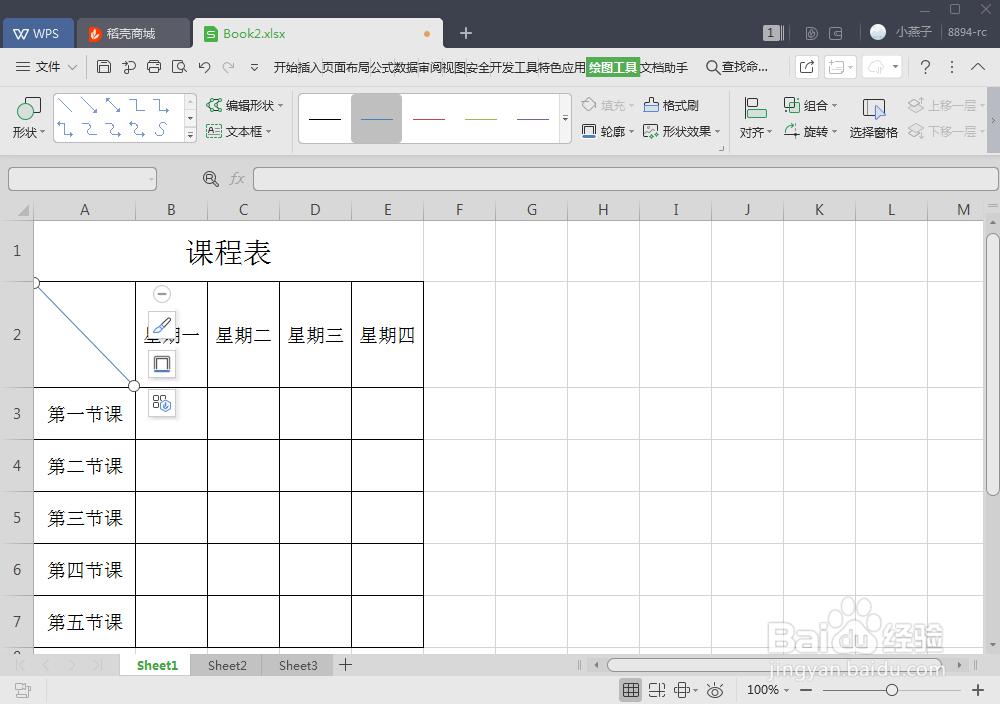Screen dimensions: 1000x704
Task: Switch to Sheet2 tab
Action: [x=227, y=666]
